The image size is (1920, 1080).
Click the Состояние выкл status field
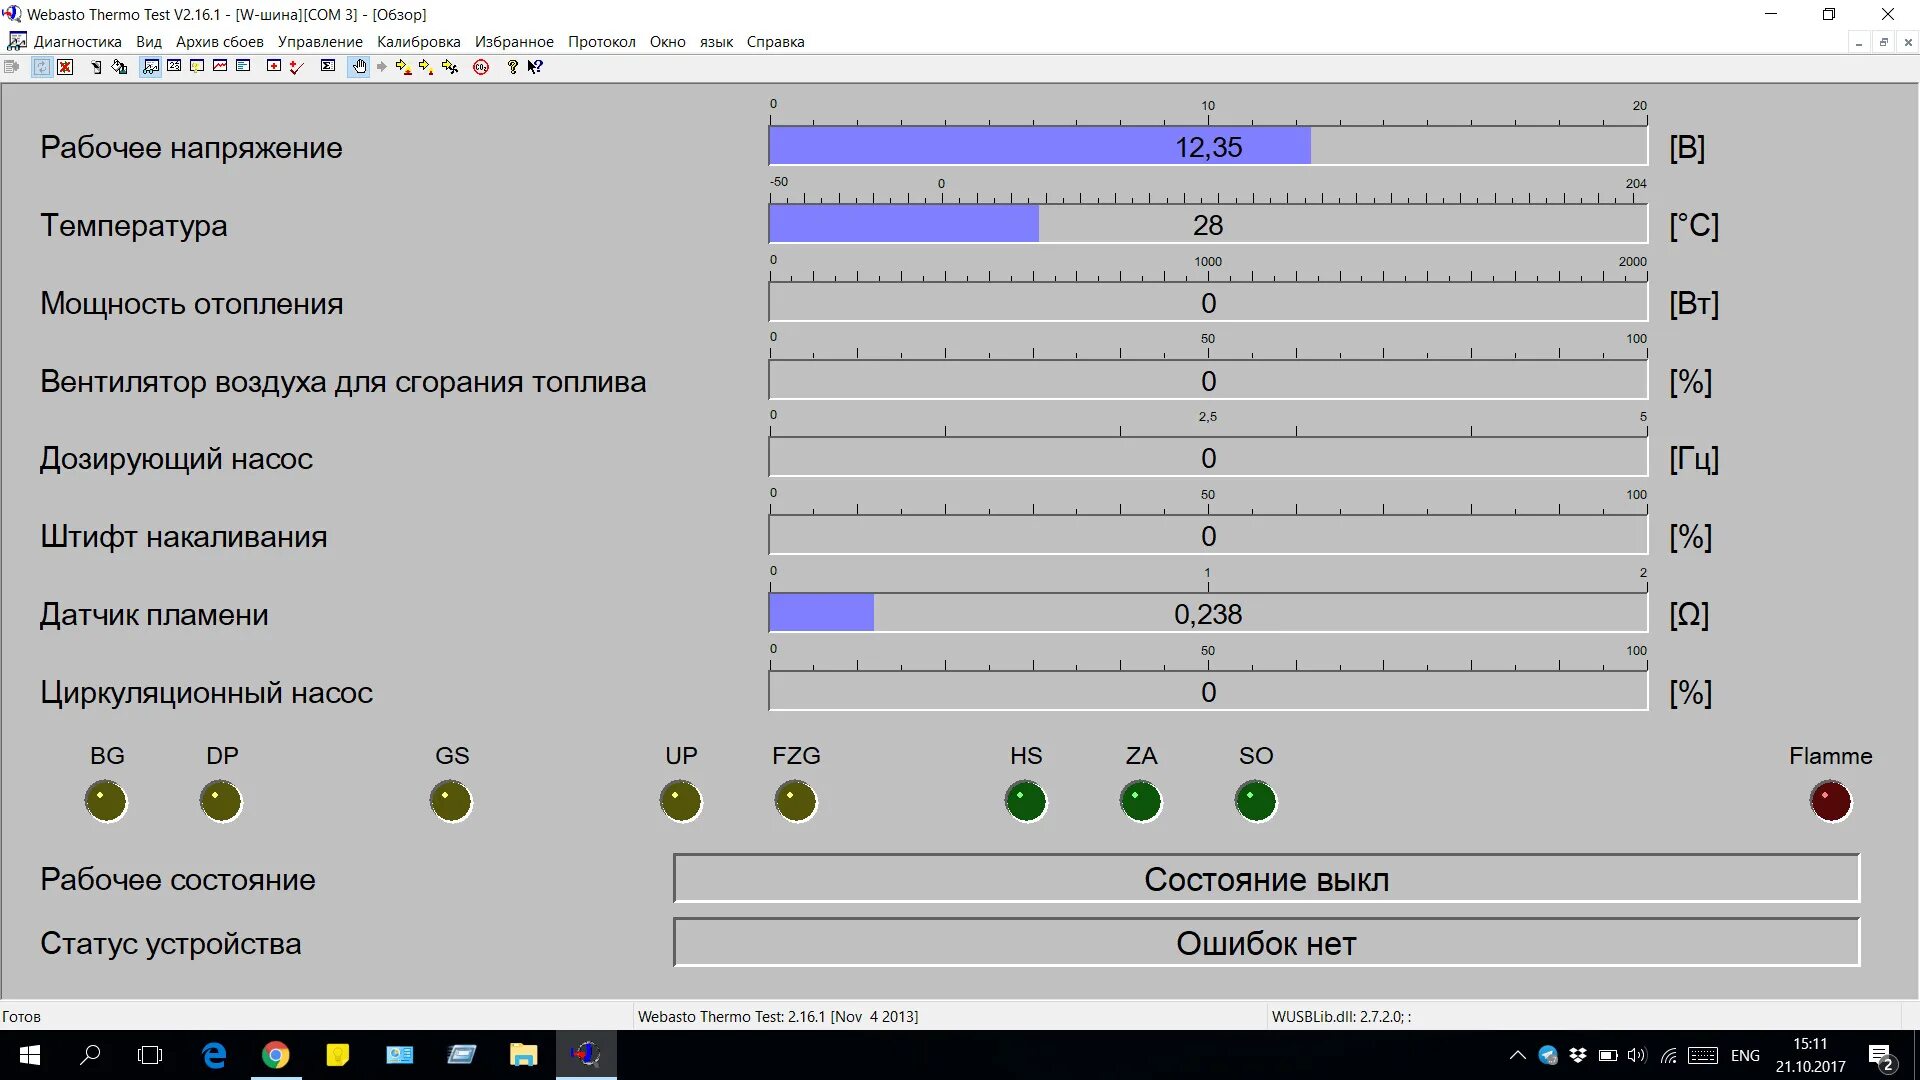pyautogui.click(x=1266, y=879)
